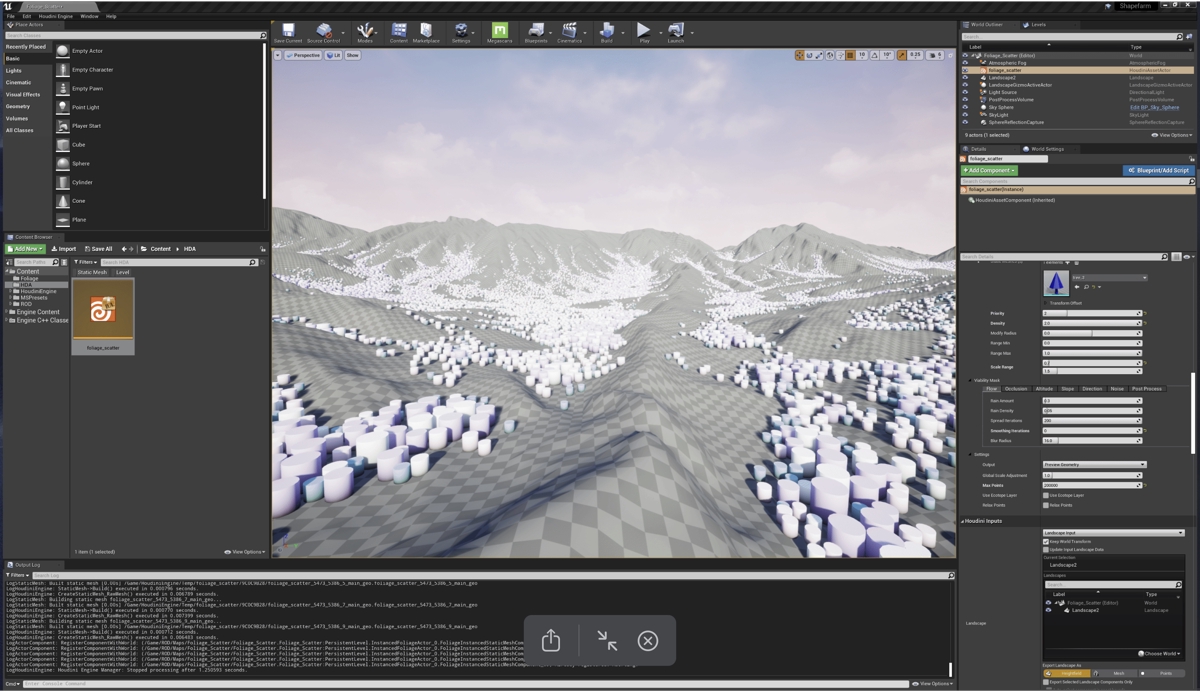Screen dimensions: 1200x692
Task: Open the Modes toolbar icon
Action: 365,31
